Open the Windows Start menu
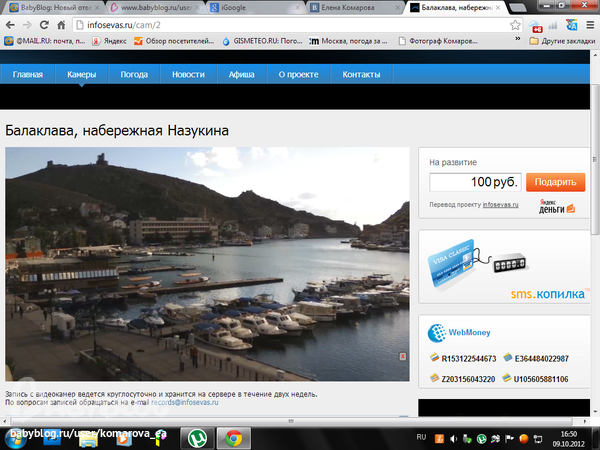This screenshot has width=600, height=450. click(x=14, y=437)
